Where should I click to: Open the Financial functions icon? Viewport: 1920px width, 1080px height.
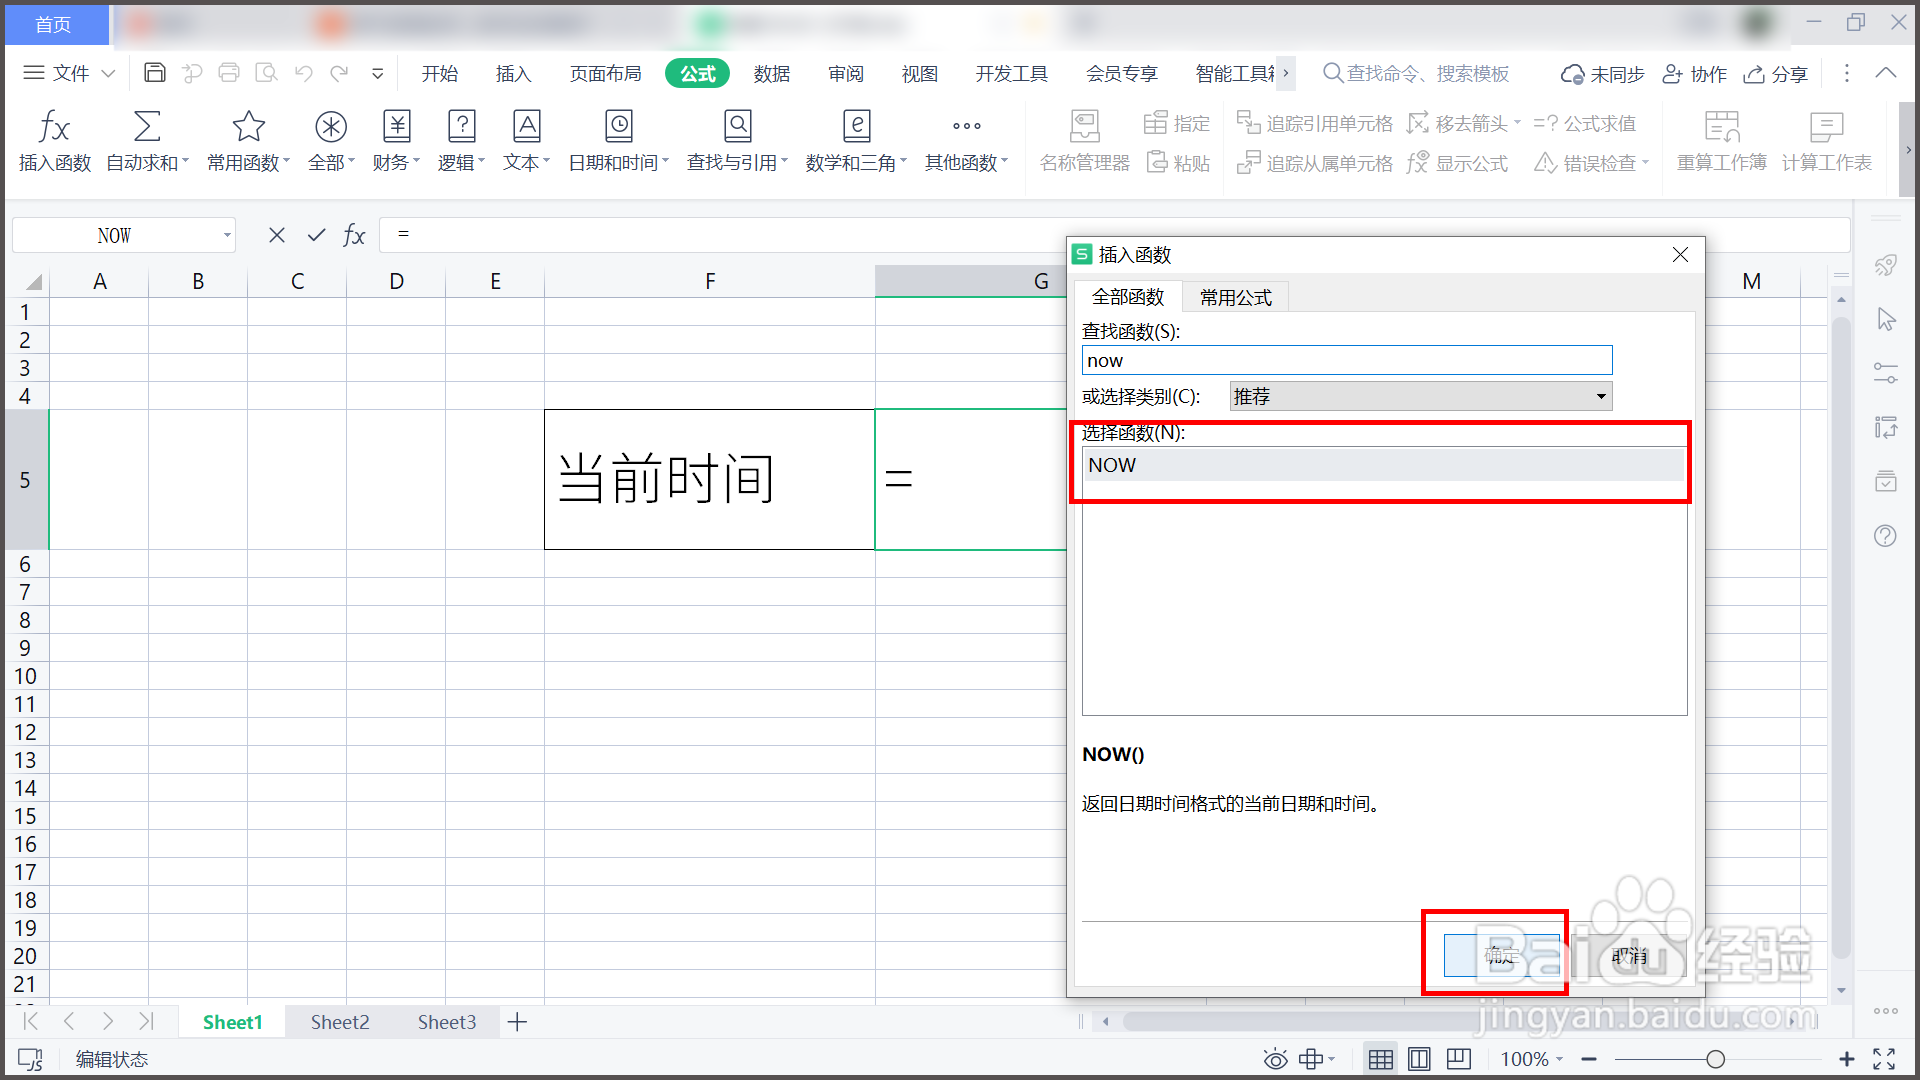click(397, 128)
